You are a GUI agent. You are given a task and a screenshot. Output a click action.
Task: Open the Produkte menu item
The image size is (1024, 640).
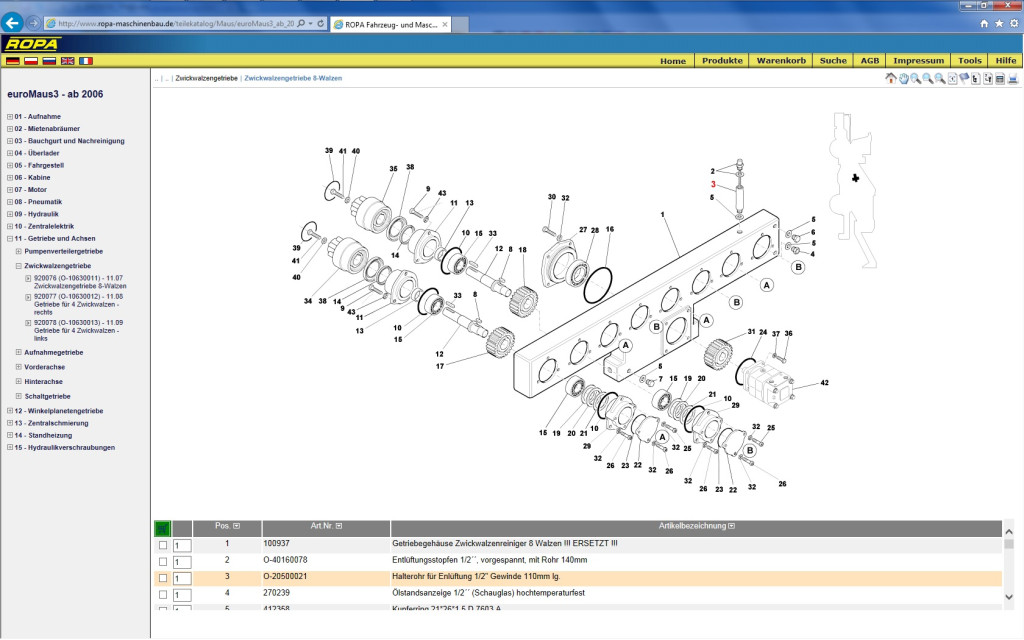722,61
